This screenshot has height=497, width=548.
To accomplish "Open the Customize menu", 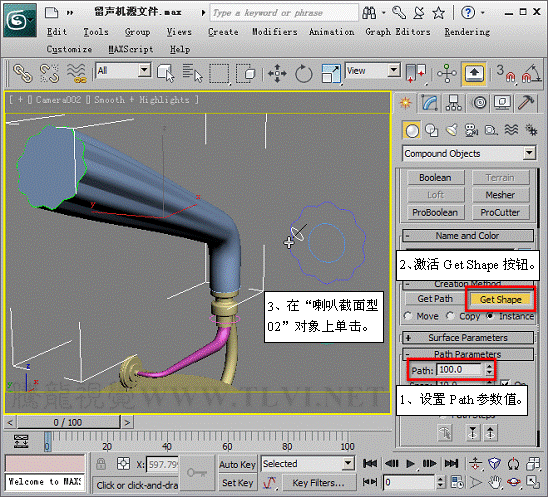I will tap(69, 49).
